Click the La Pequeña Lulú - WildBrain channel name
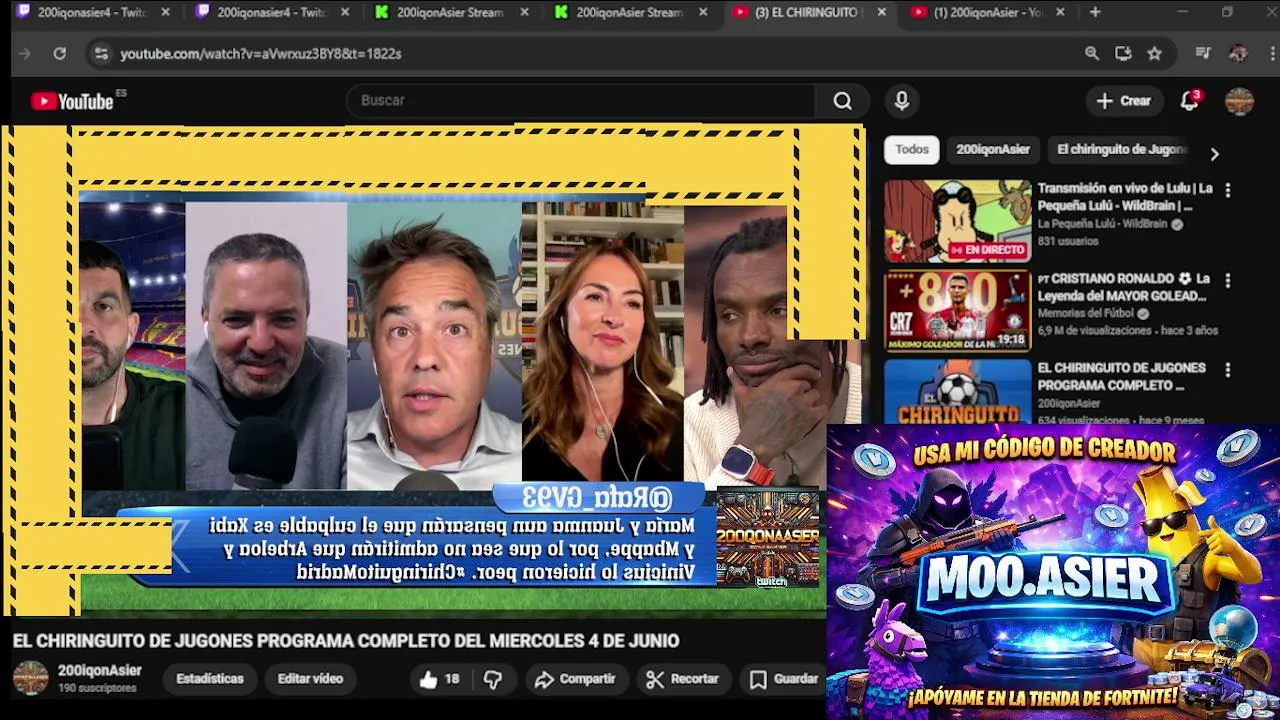This screenshot has height=720, width=1280. [1103, 224]
